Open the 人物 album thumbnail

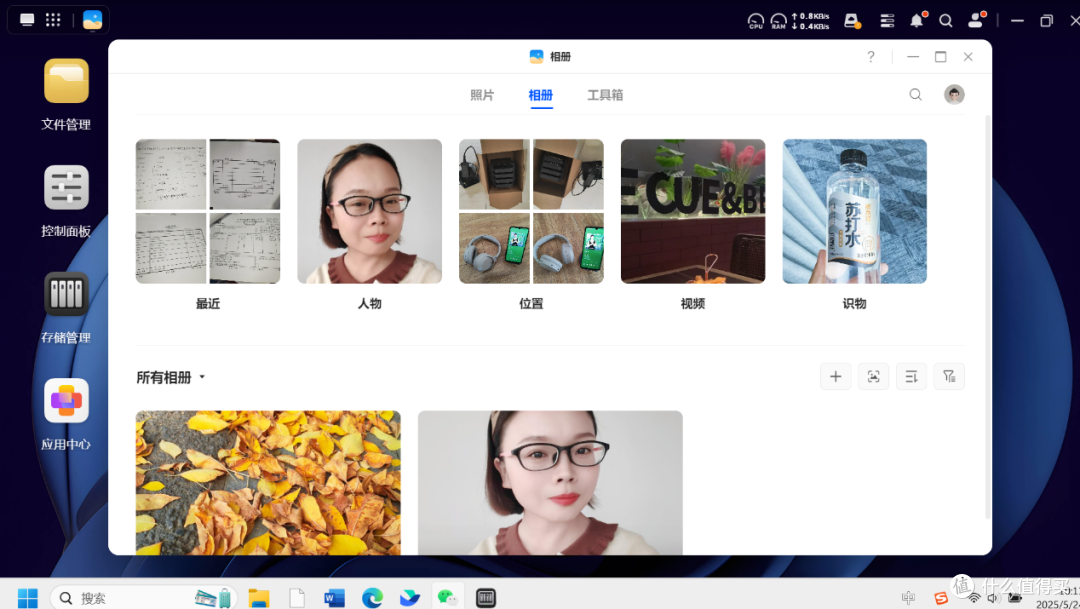370,211
